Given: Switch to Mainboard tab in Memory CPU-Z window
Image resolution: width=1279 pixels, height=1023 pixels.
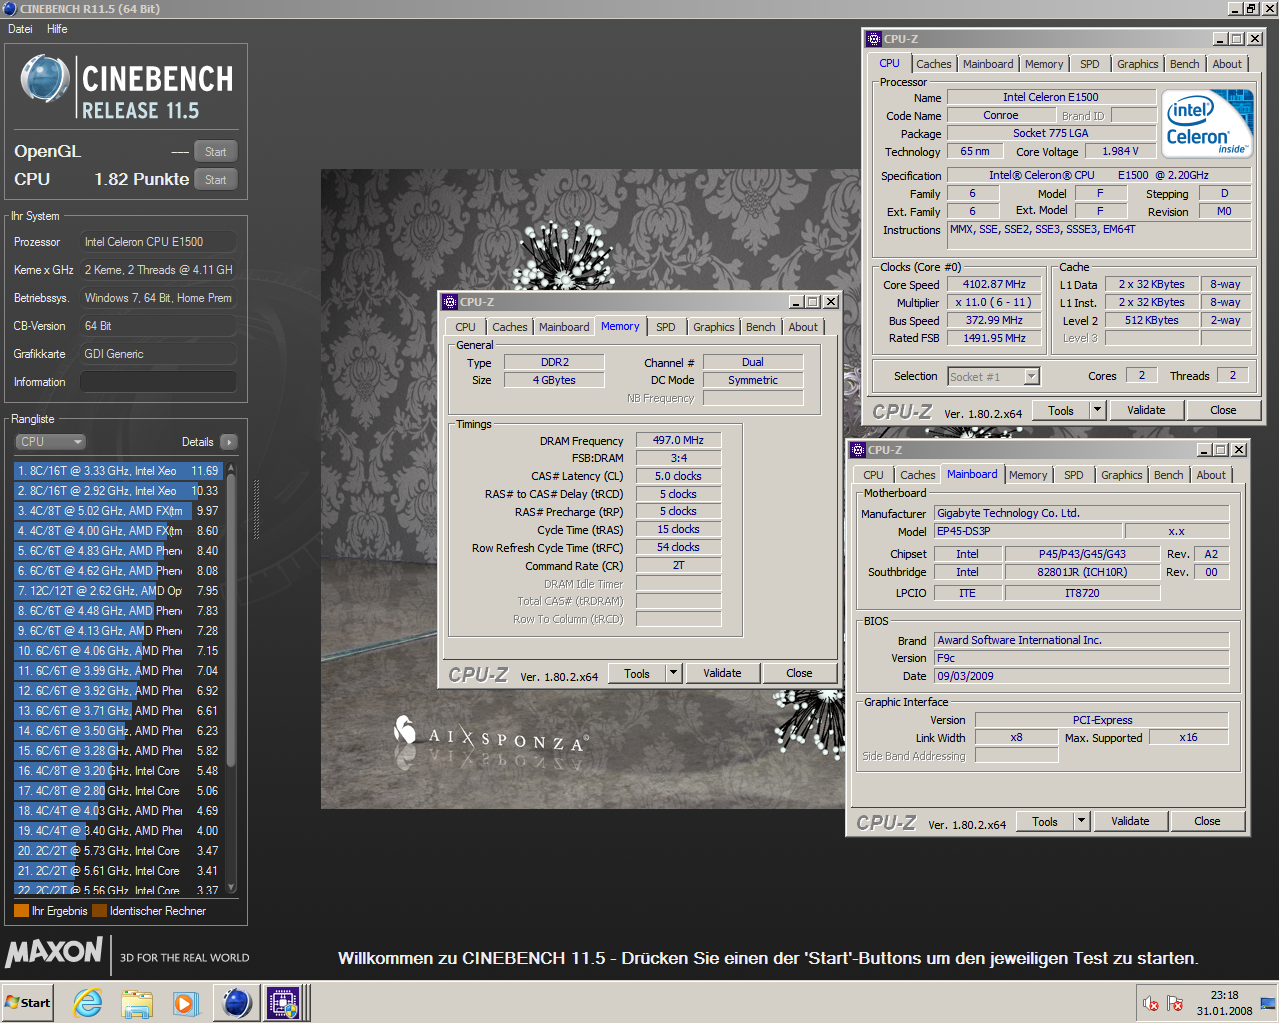Looking at the screenshot, I should [564, 327].
